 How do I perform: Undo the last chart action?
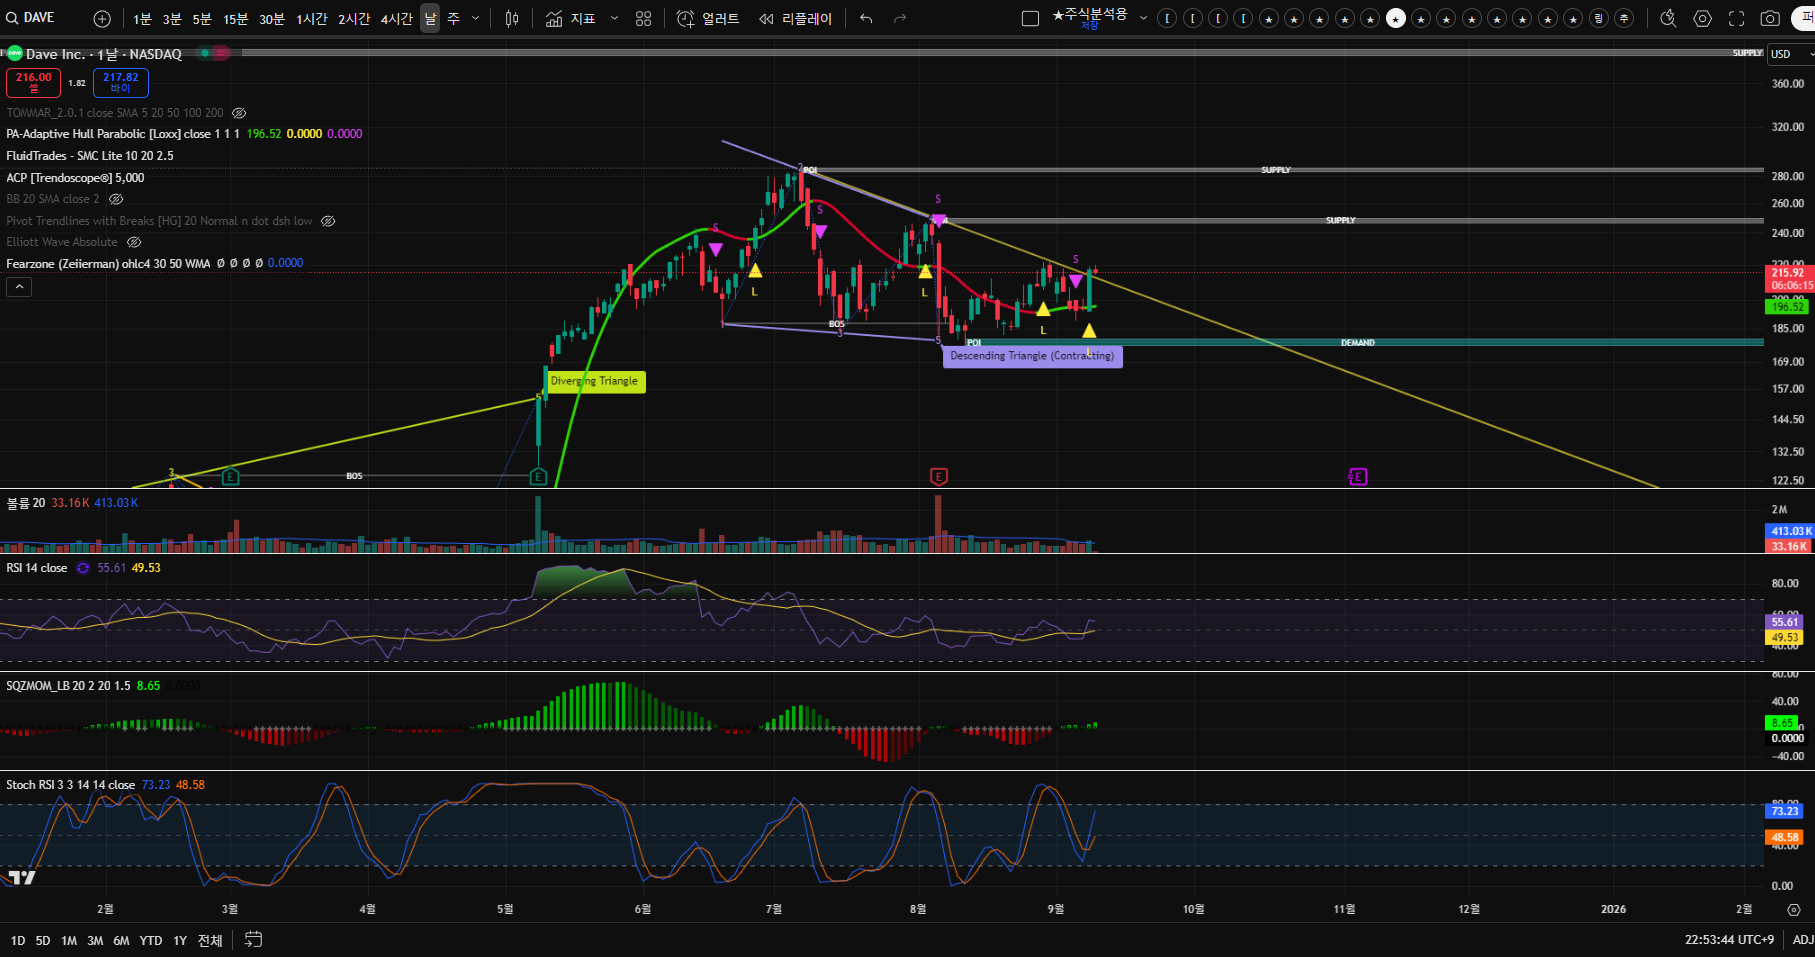coord(866,19)
